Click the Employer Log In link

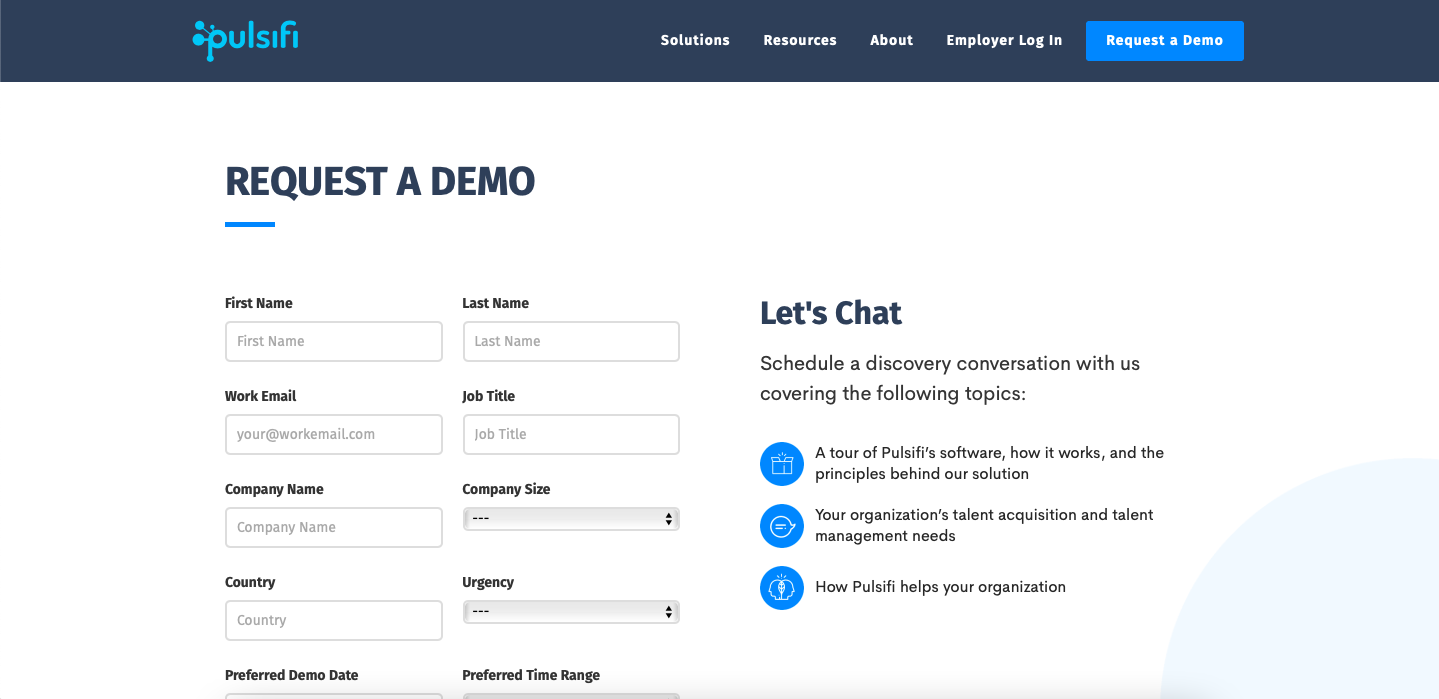[x=1004, y=40]
